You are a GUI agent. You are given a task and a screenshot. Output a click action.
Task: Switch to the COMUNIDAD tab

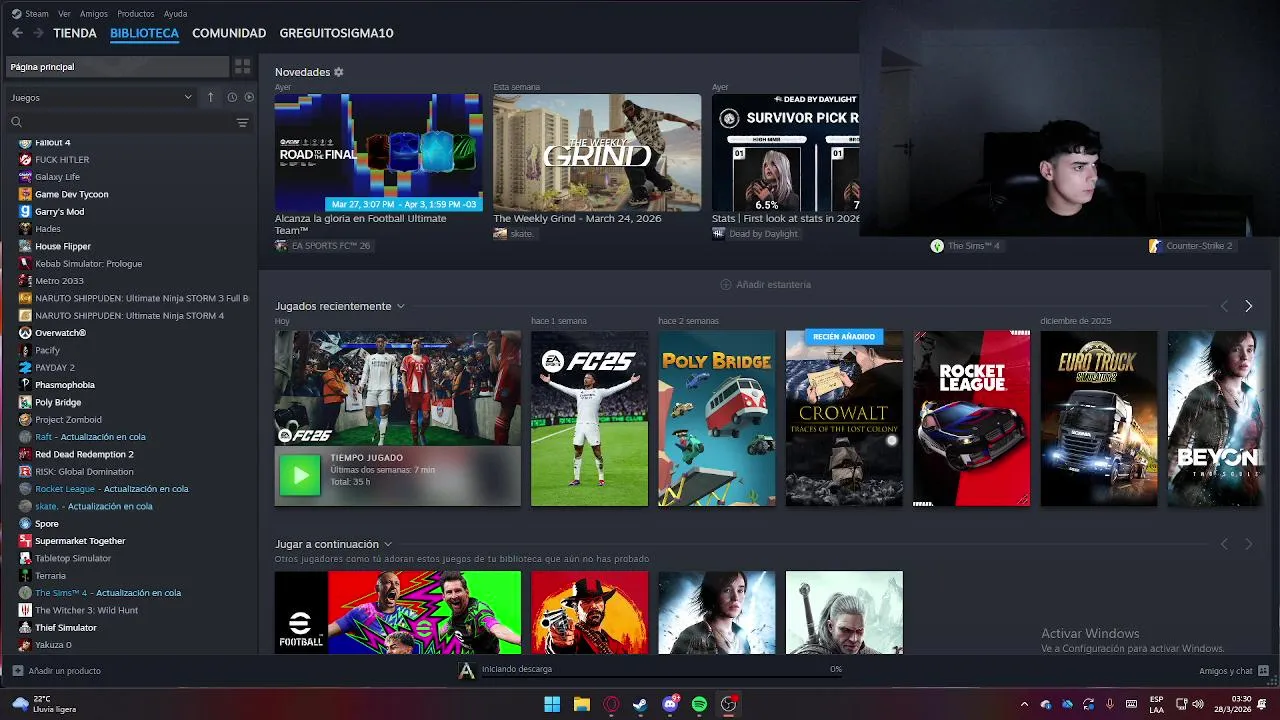[229, 33]
